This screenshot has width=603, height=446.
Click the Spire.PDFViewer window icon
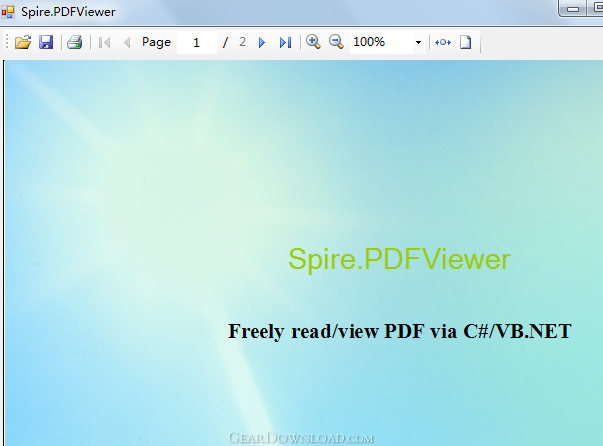tap(8, 12)
